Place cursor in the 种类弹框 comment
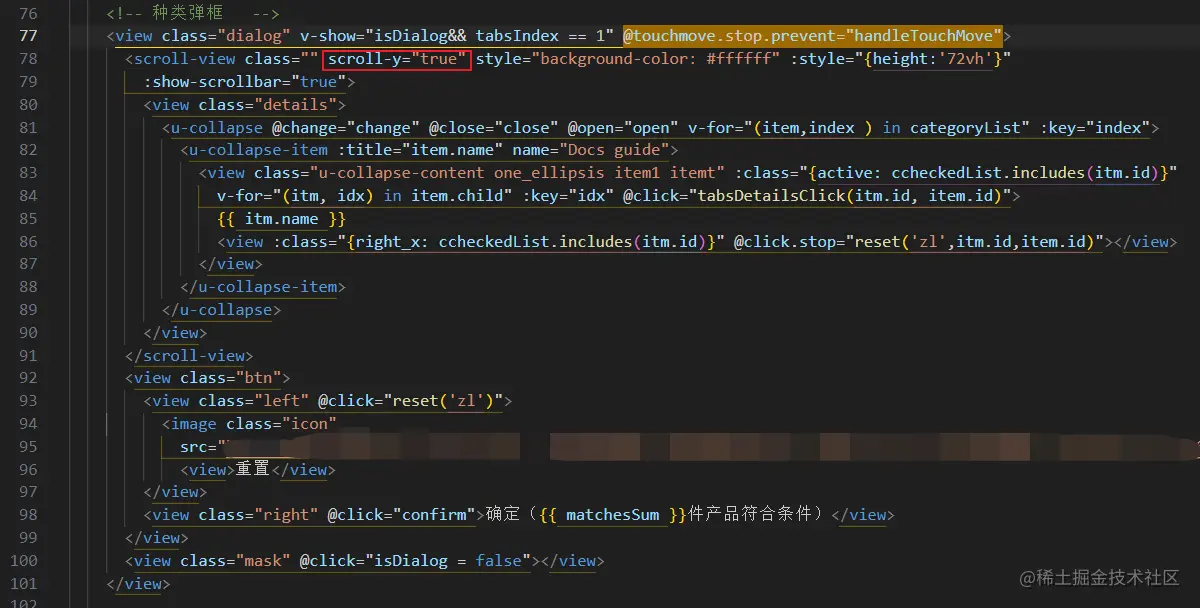 pyautogui.click(x=193, y=14)
